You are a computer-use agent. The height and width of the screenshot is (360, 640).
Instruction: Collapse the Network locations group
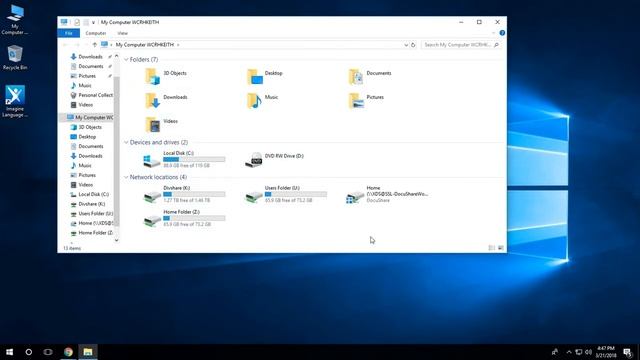click(x=126, y=177)
